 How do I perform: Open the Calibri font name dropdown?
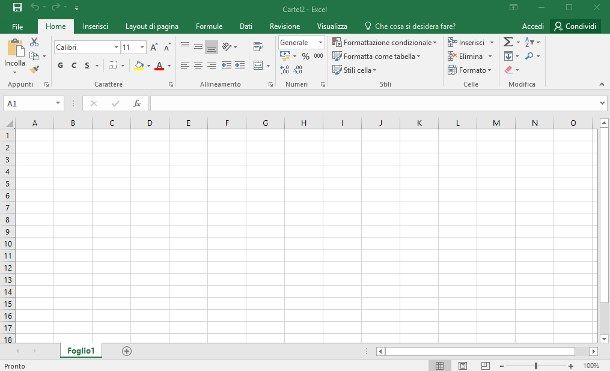116,47
